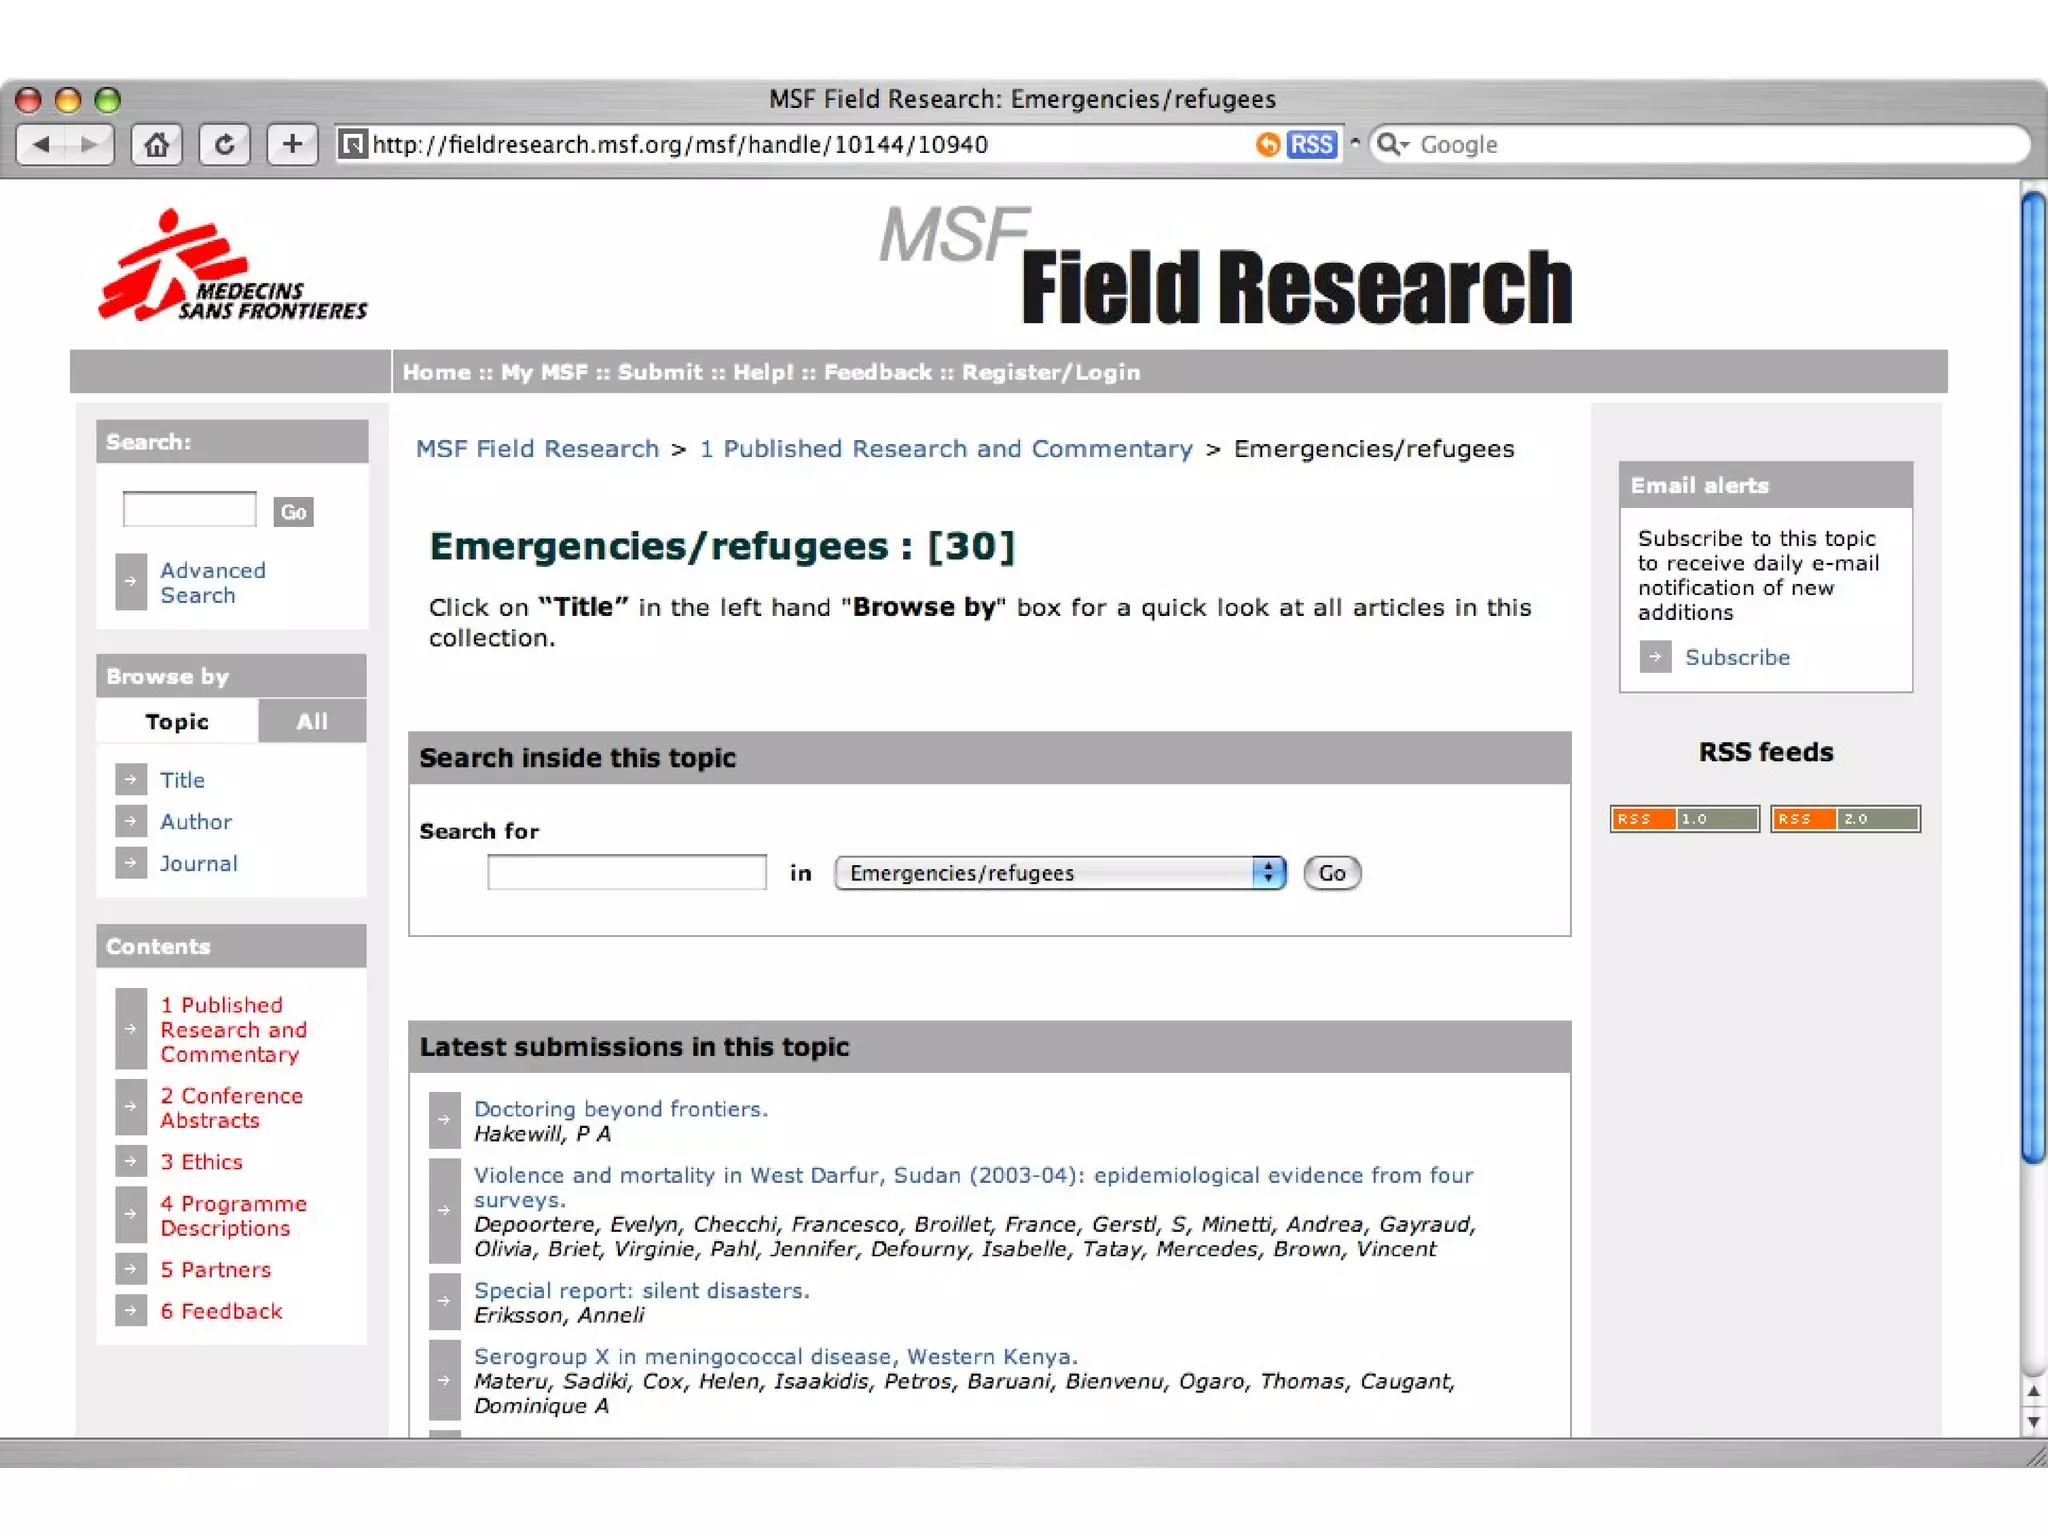The image size is (2048, 1536).
Task: Click the add bookmark plus icon
Action: click(292, 145)
